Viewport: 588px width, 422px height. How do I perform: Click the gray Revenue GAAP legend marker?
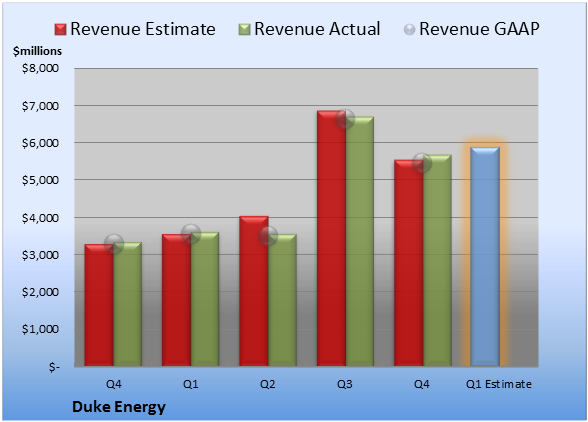410,30
